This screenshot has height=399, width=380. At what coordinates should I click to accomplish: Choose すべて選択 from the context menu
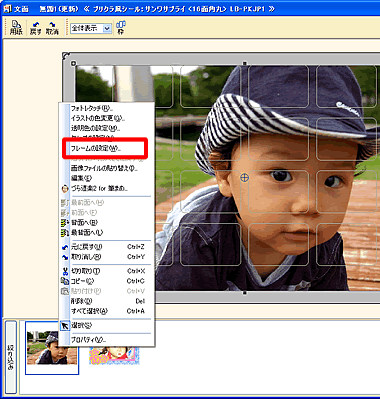click(x=107, y=311)
